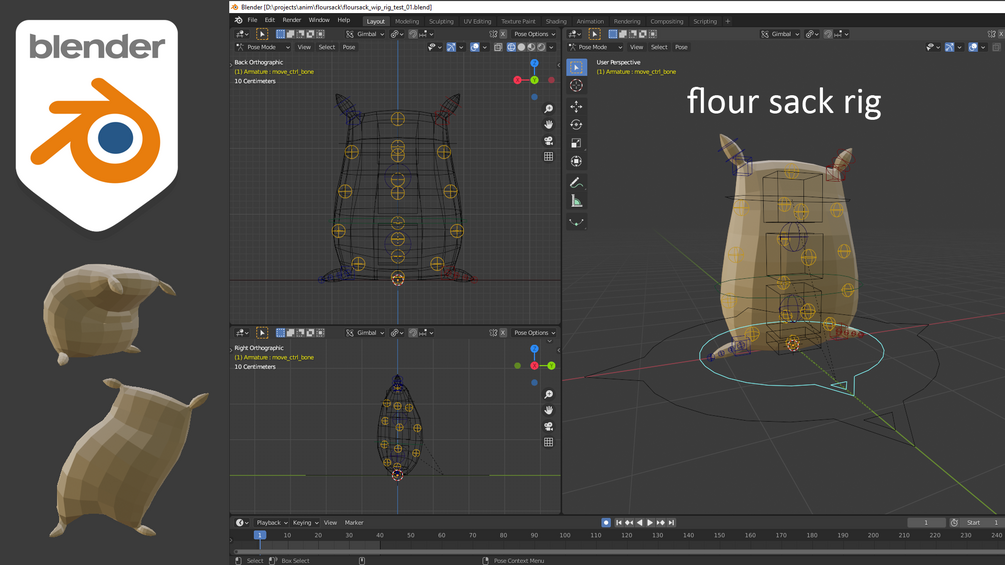Image resolution: width=1005 pixels, height=565 pixels.
Task: Open the Gimbal orientation dropdown in right viewport
Action: (780, 34)
